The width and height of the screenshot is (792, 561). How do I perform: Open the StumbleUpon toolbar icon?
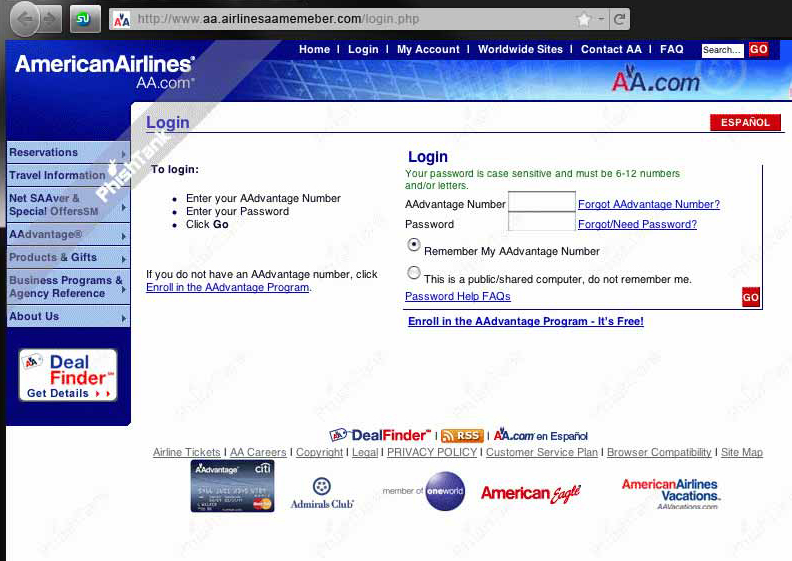click(x=85, y=19)
